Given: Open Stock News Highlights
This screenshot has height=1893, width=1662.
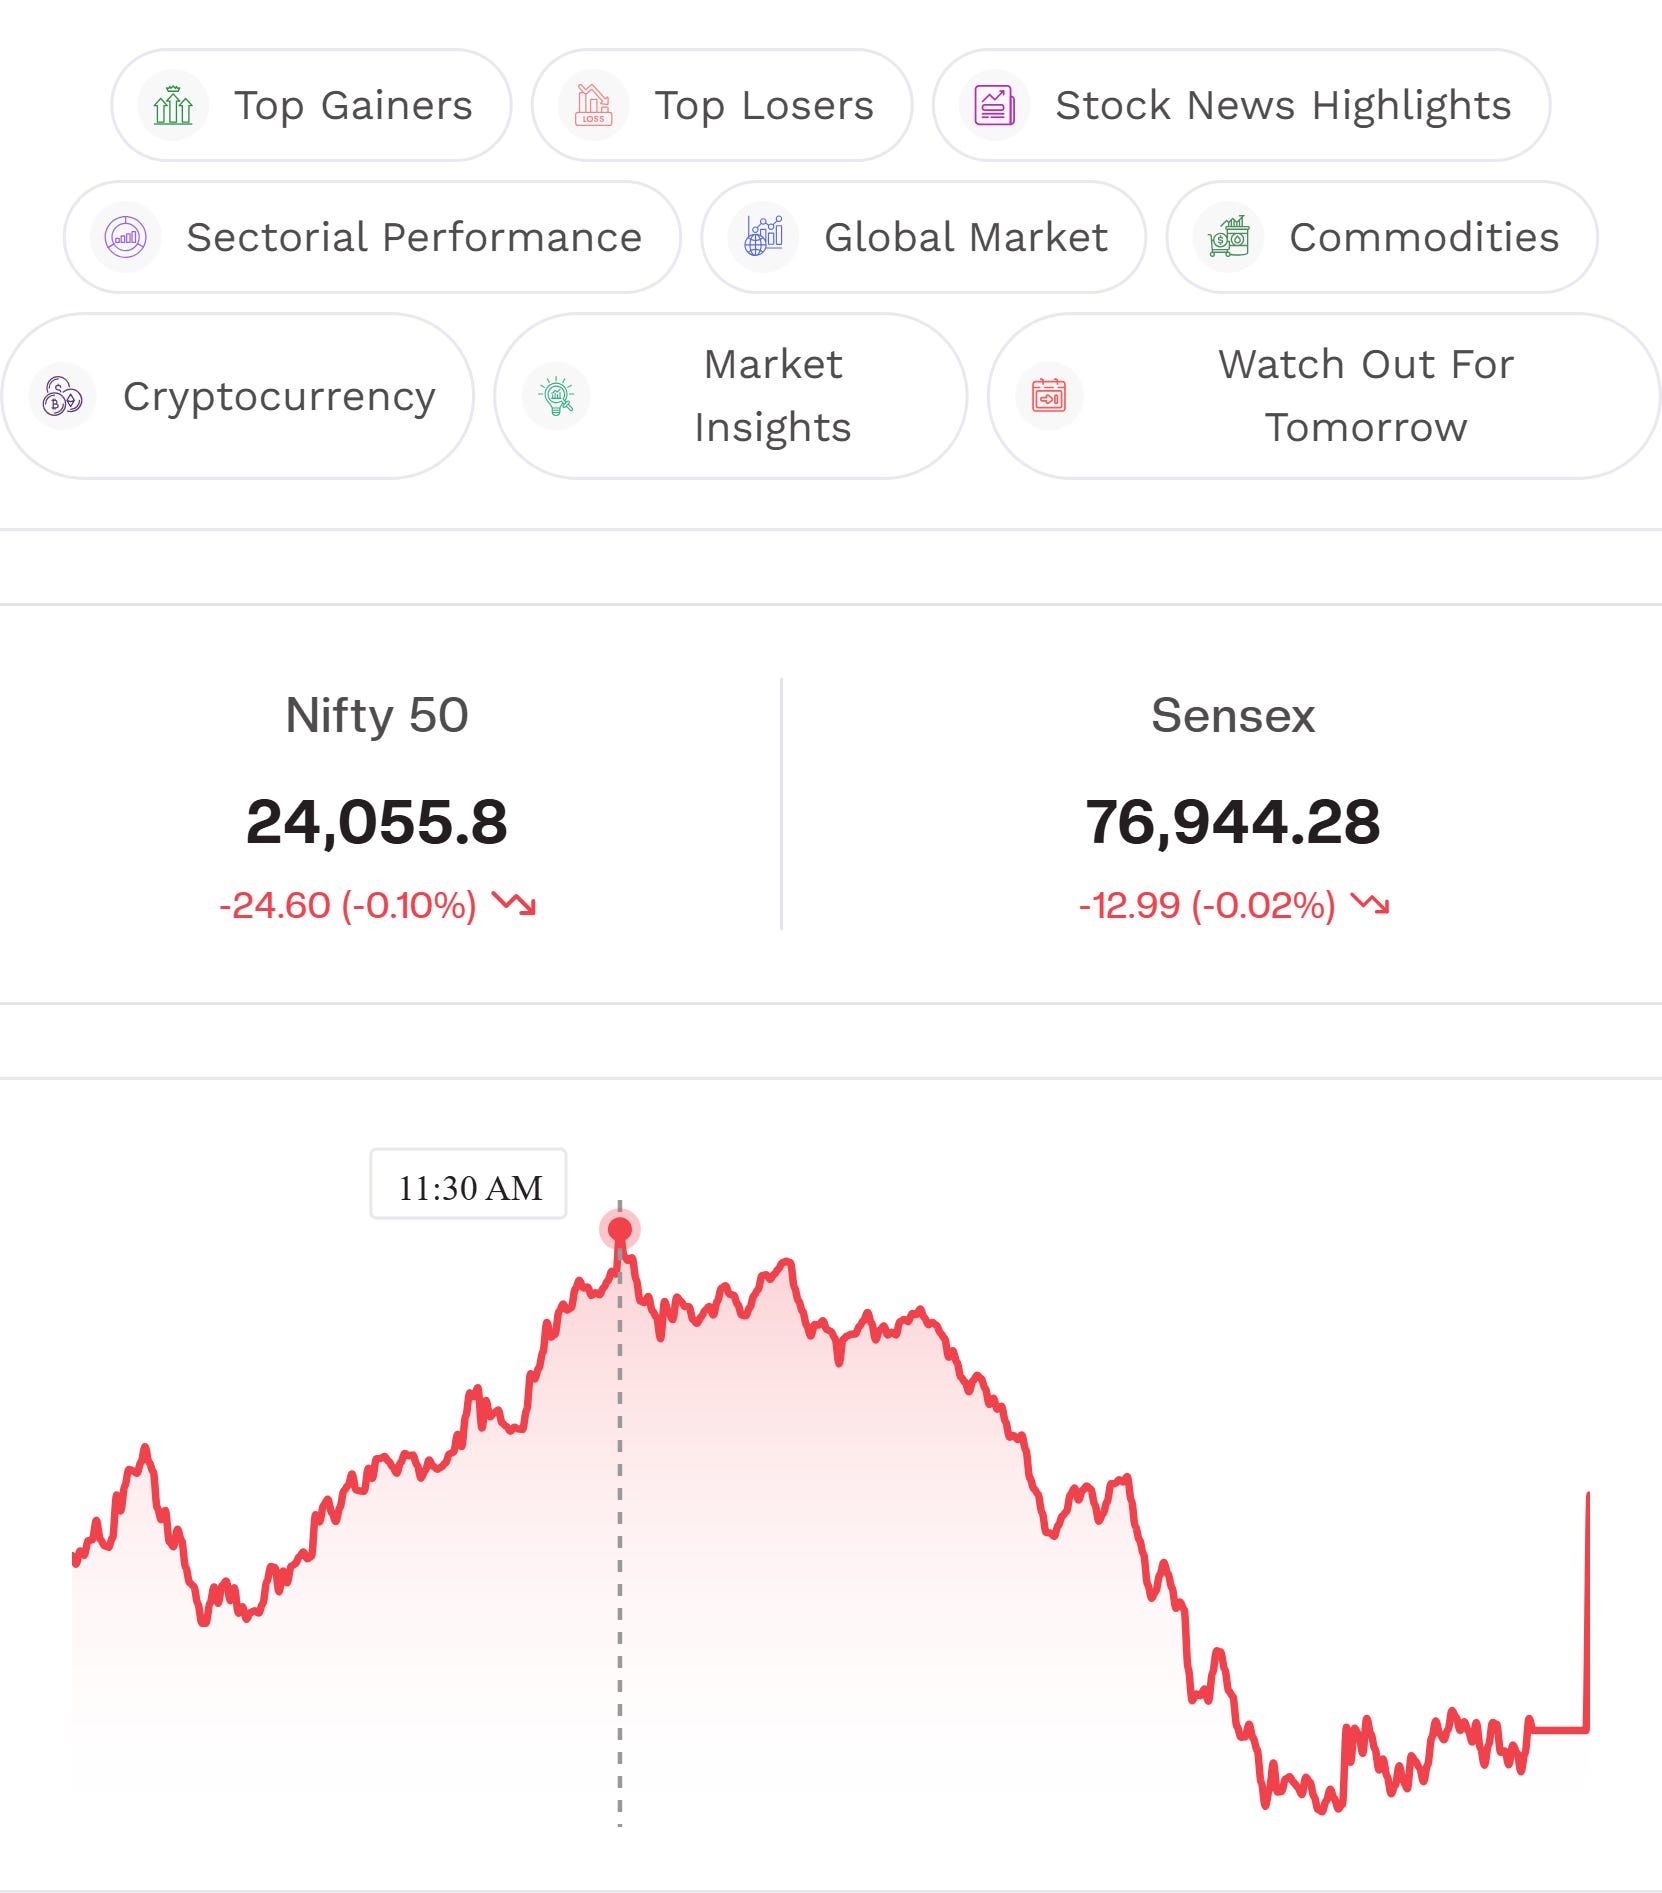Looking at the screenshot, I should point(1241,105).
